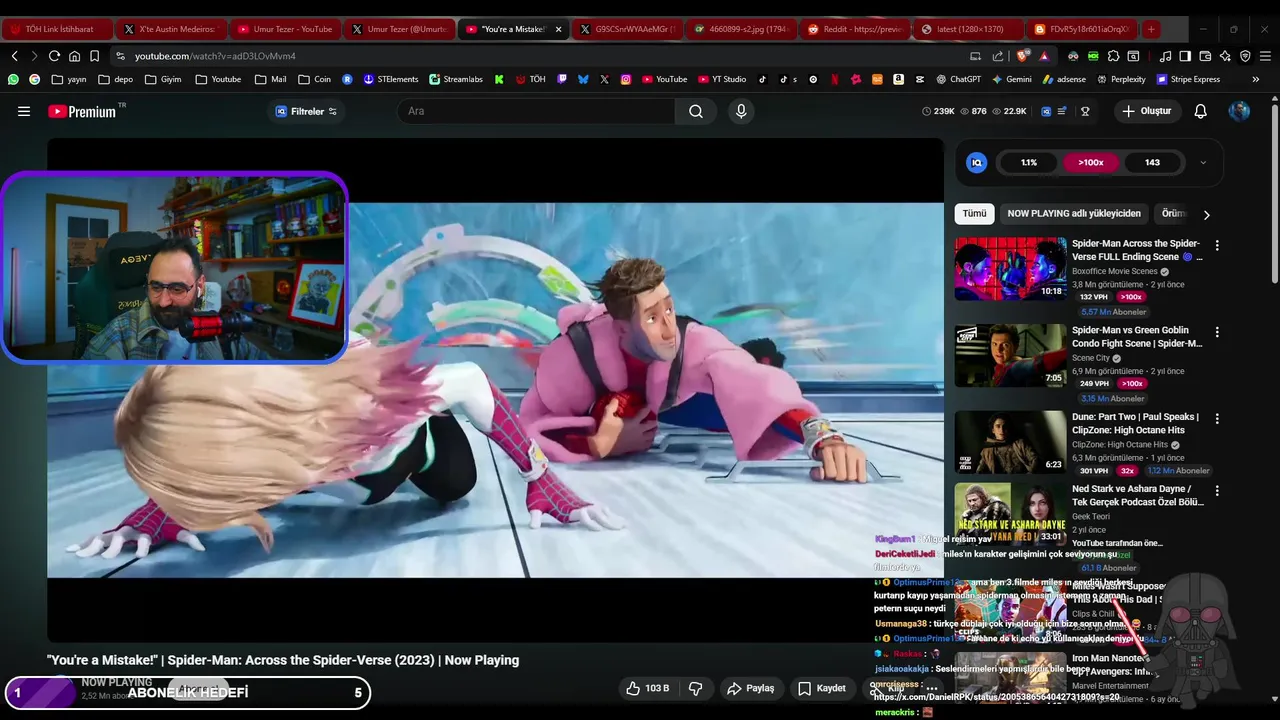Open Spider-Man vs Green Goblin video title

pos(1137,337)
